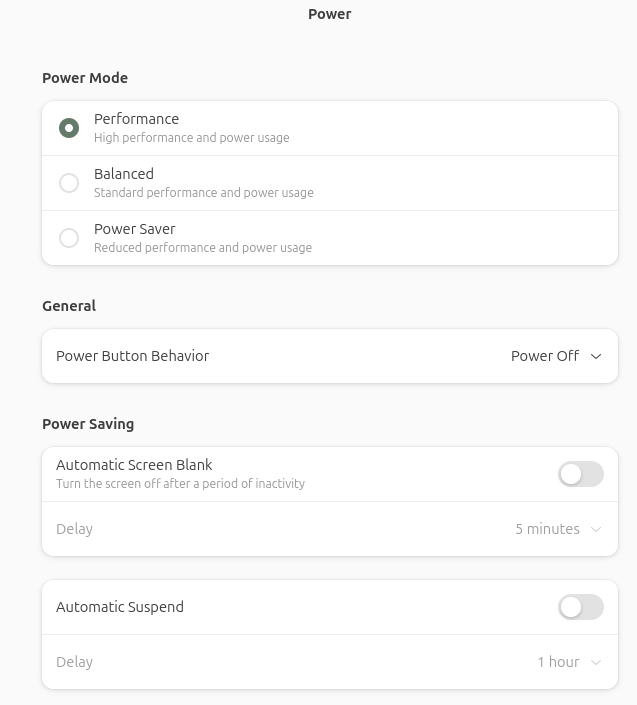The width and height of the screenshot is (637, 705).
Task: Click the chevron arrow beside Power Off
Action: click(x=596, y=356)
